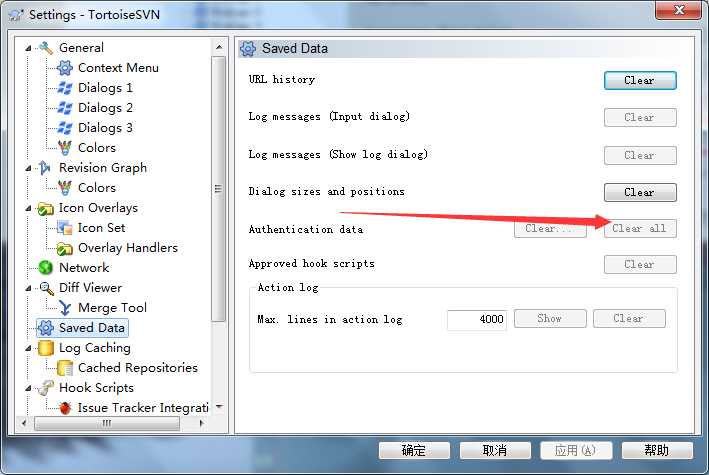Click the Colors icon under General
Image resolution: width=709 pixels, height=475 pixels.
pyautogui.click(x=65, y=147)
